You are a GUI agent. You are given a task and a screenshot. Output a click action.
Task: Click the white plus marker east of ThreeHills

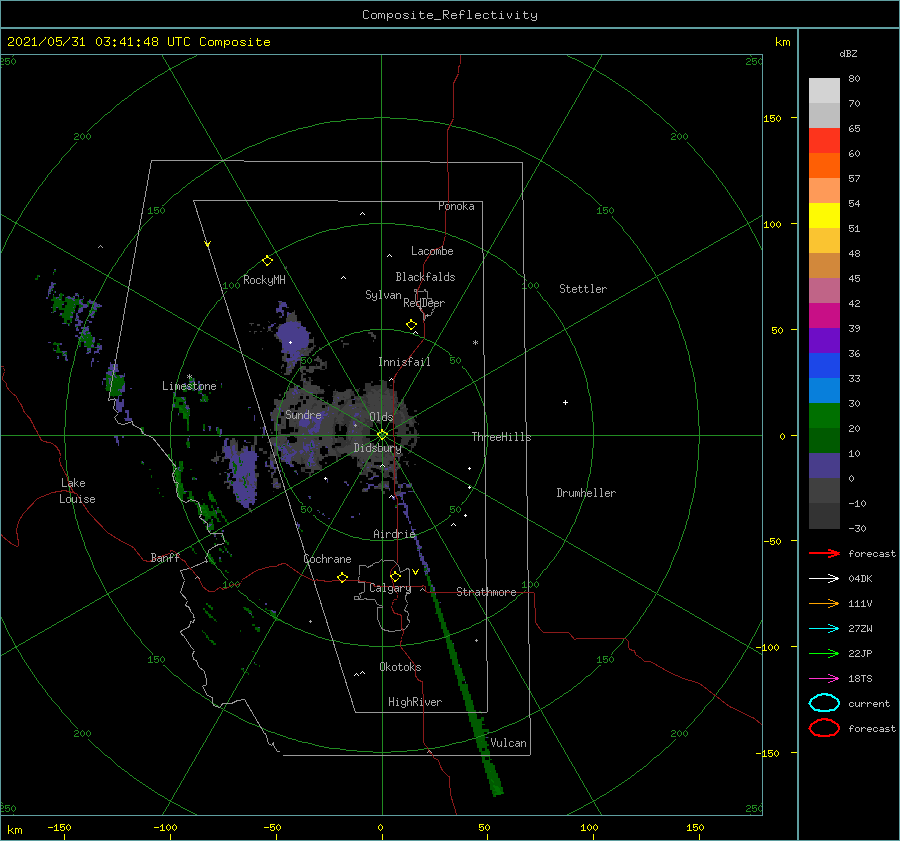pyautogui.click(x=565, y=402)
